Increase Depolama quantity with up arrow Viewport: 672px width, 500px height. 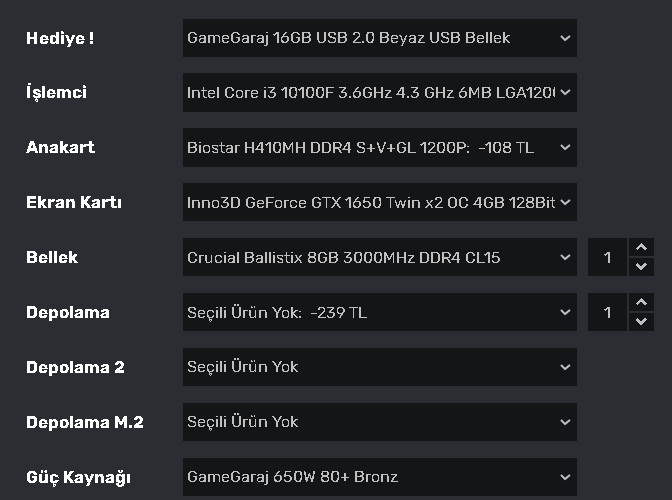pos(641,303)
